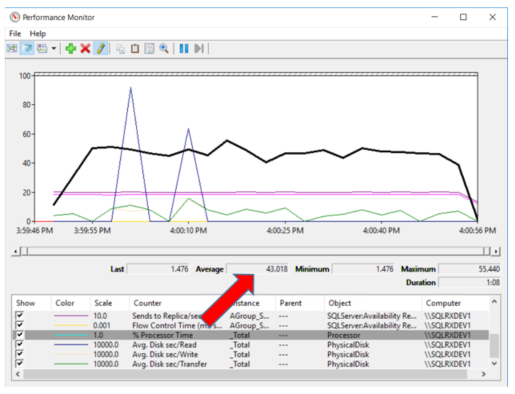Click the scale value 0.001 for Flow Control Time

[x=101, y=325]
